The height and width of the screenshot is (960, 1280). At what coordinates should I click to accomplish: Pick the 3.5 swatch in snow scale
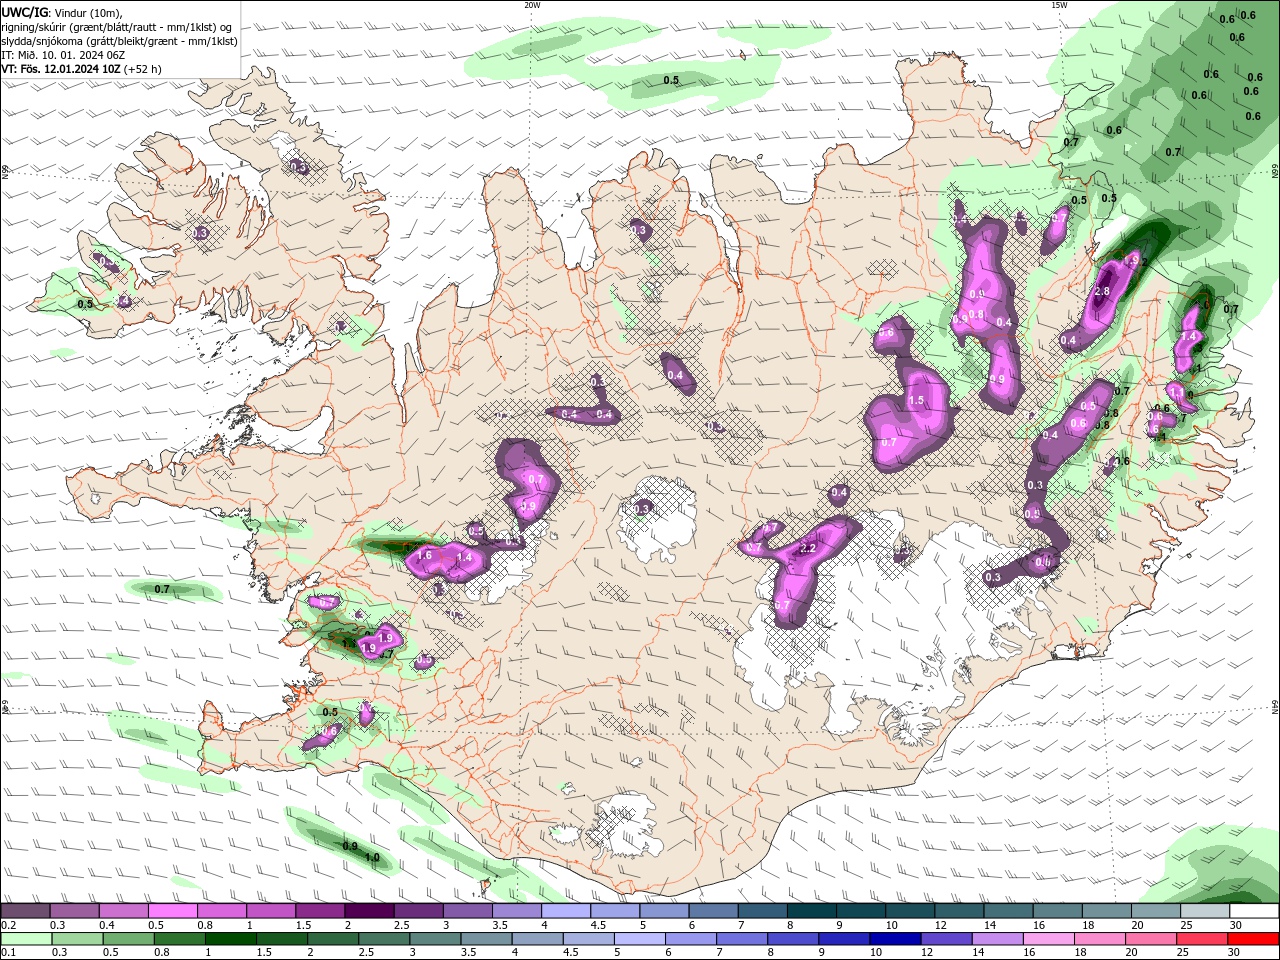click(516, 911)
